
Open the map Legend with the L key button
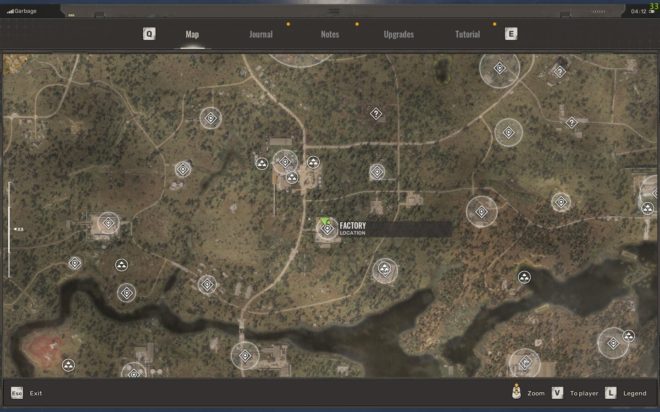[x=626, y=393]
